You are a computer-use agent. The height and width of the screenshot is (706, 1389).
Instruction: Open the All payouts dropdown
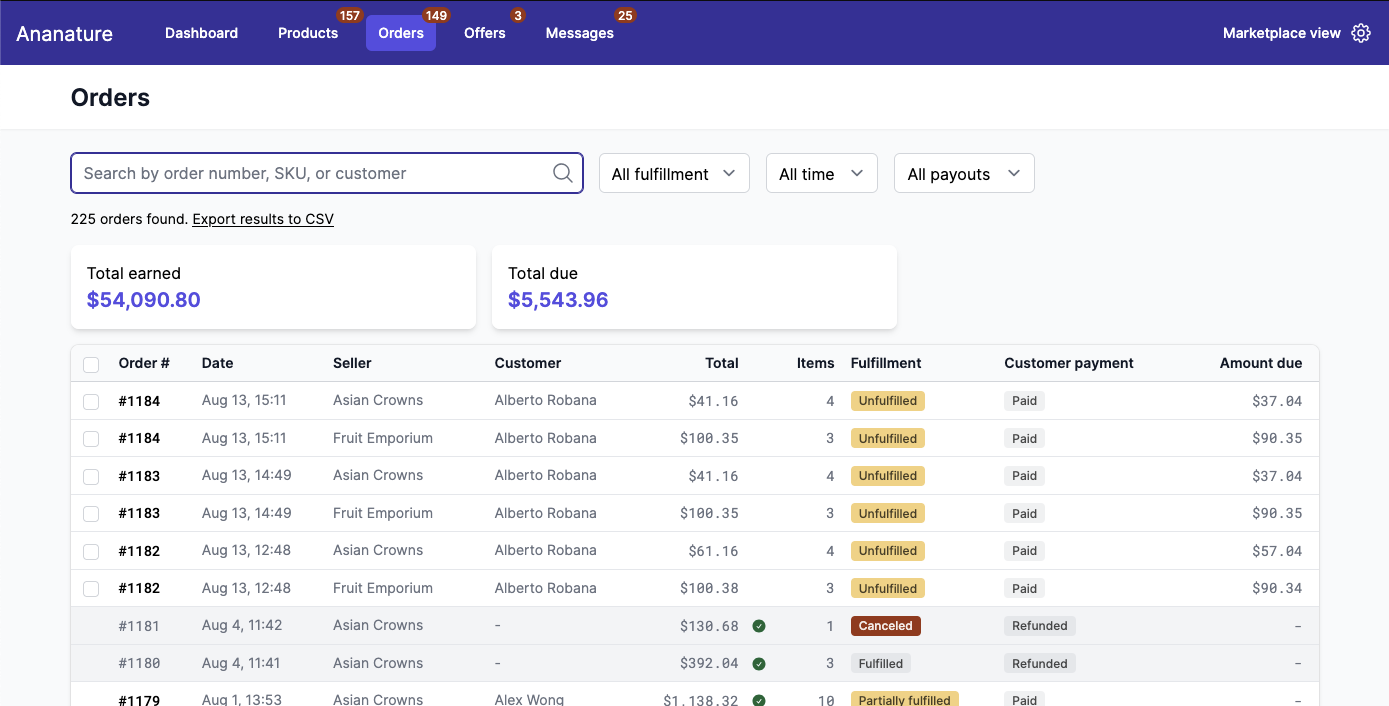963,173
